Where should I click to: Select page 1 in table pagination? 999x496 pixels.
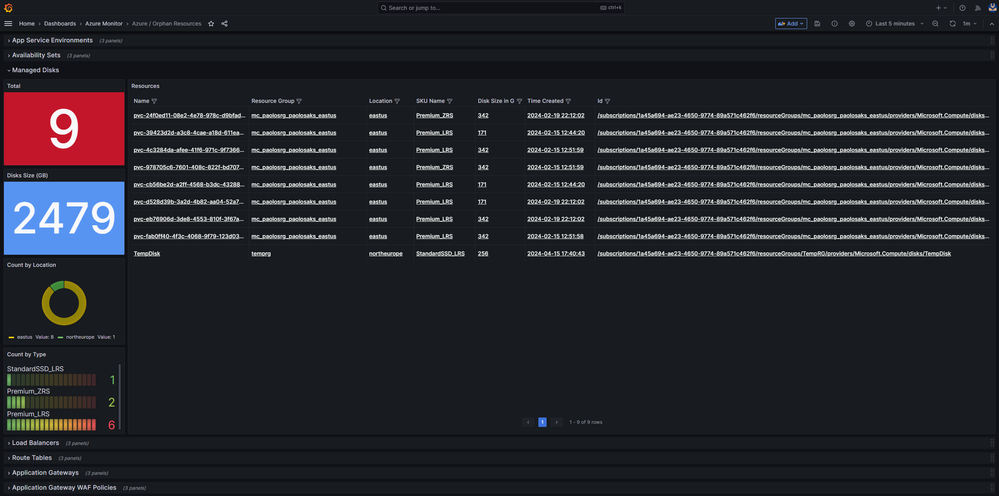tap(542, 422)
